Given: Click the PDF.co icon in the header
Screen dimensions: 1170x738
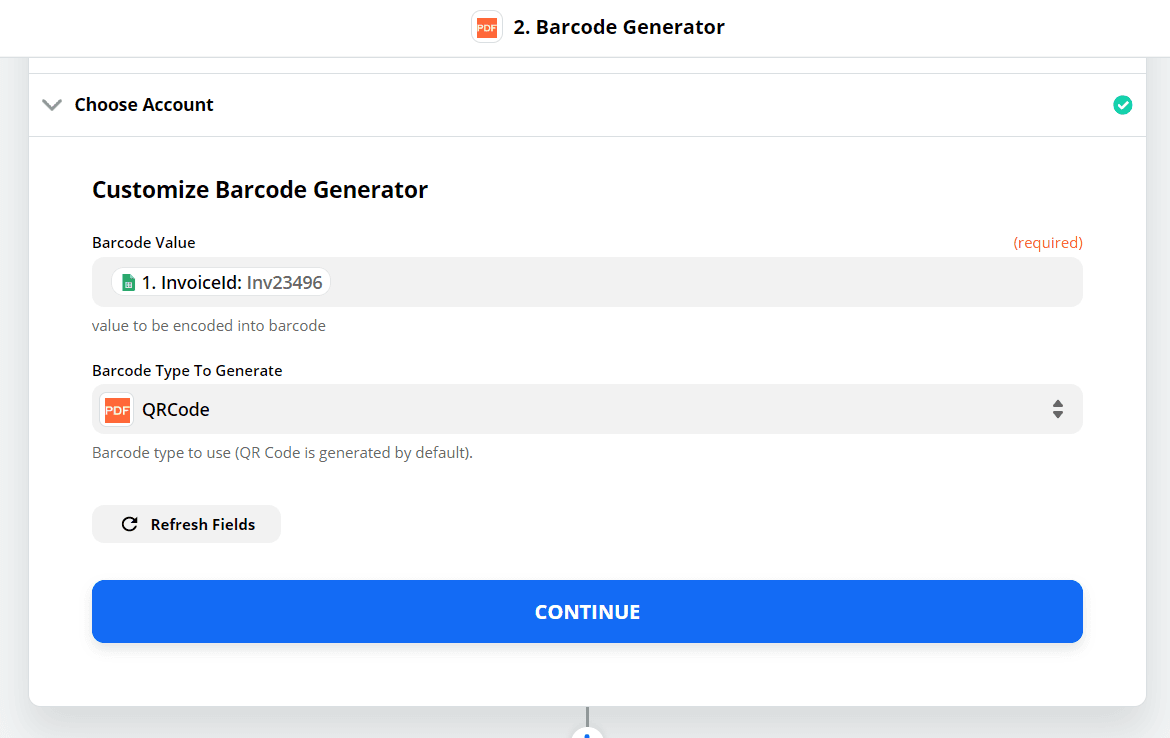Looking at the screenshot, I should [x=487, y=27].
